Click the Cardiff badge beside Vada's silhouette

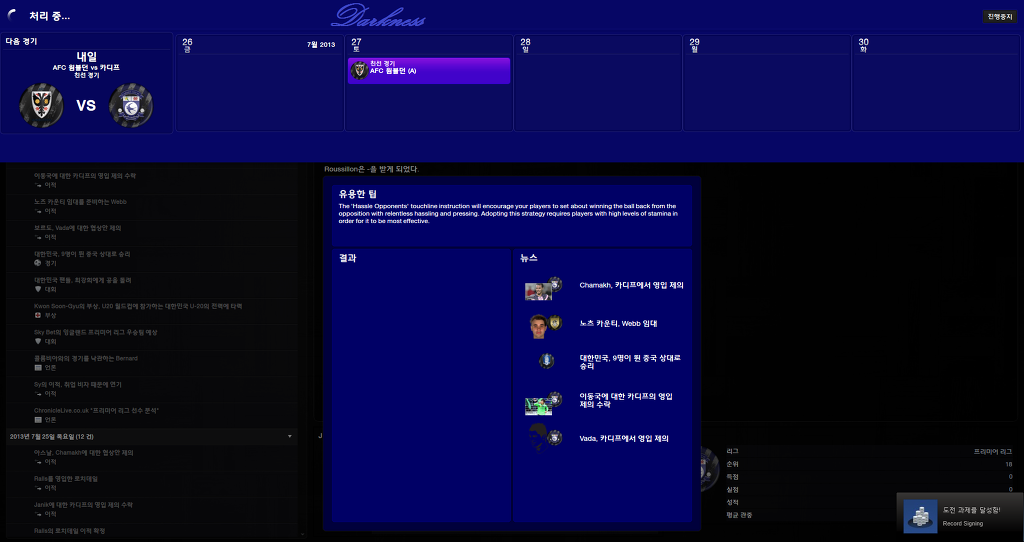(555, 438)
